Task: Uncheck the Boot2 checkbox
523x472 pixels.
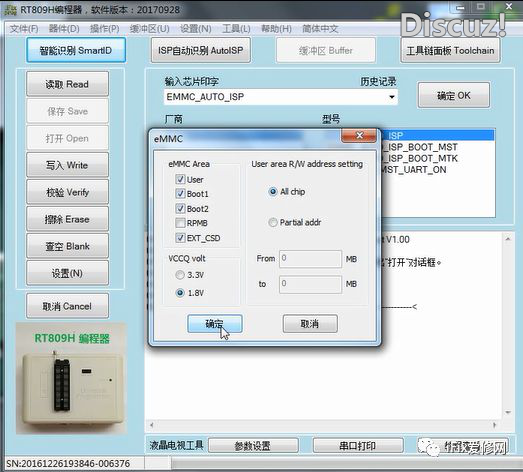Action: 180,208
